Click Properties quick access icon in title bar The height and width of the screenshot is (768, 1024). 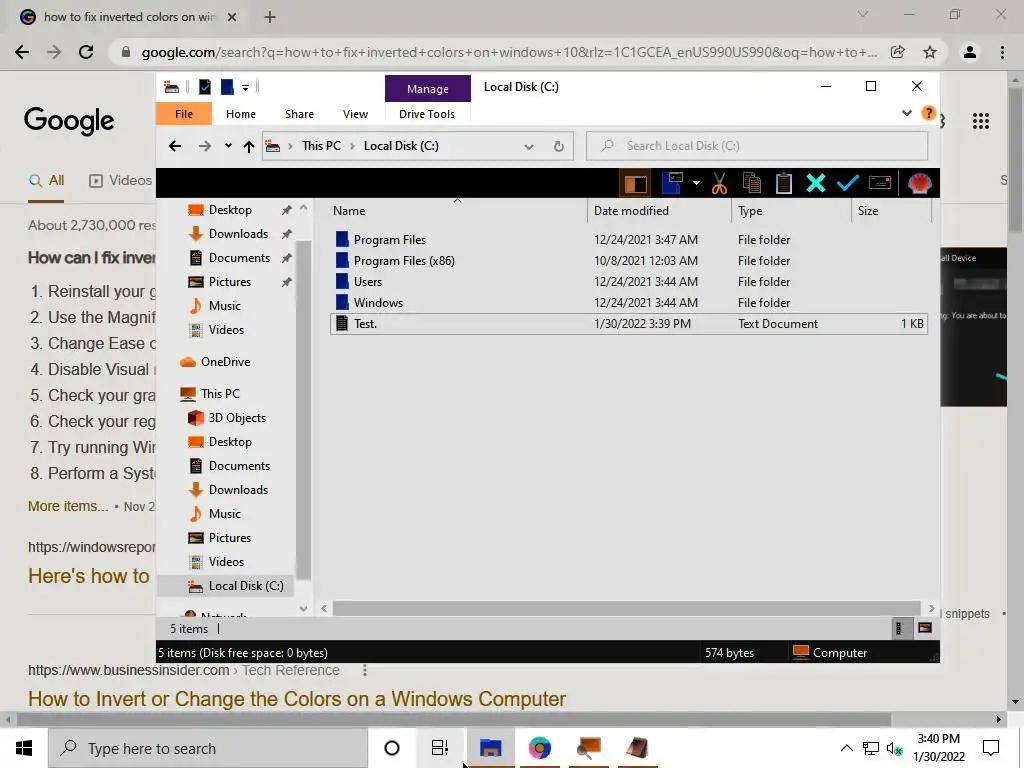pos(205,87)
